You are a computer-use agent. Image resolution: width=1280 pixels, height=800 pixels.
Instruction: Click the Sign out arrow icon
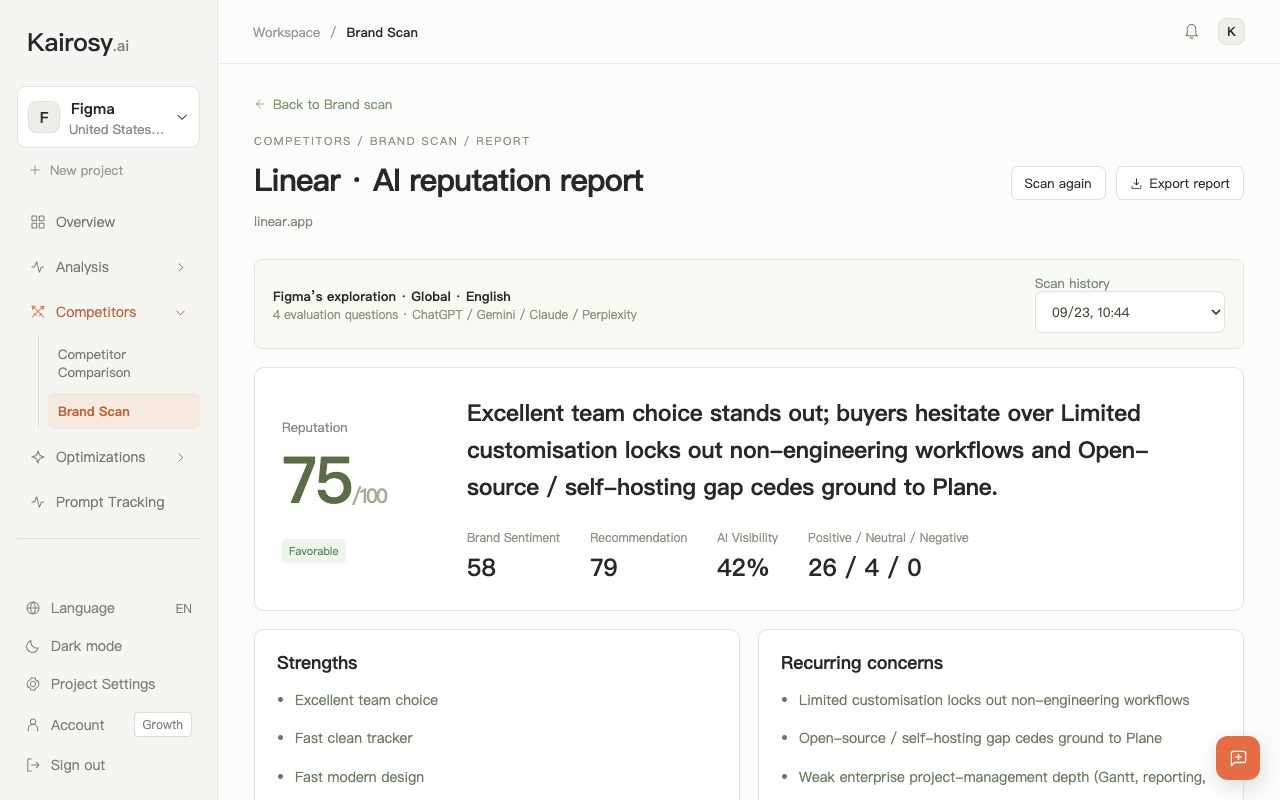tap(33, 765)
